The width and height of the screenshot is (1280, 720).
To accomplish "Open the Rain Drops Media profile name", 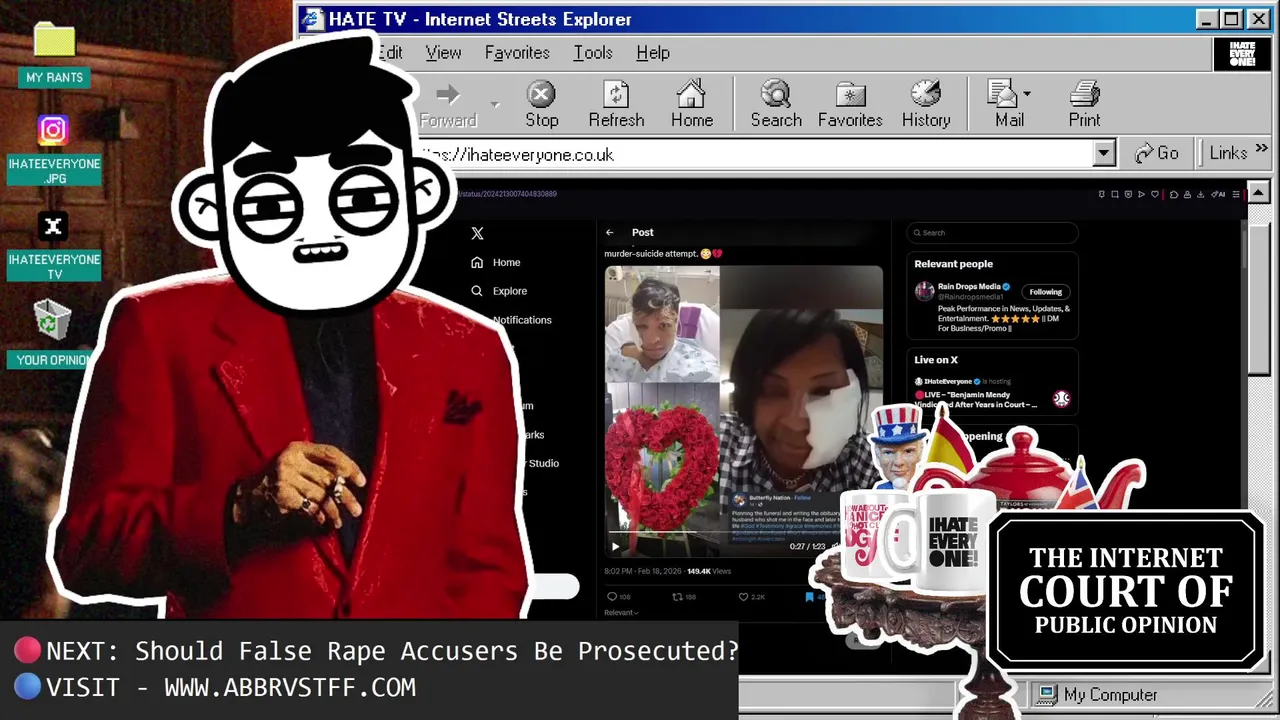I will 969,287.
